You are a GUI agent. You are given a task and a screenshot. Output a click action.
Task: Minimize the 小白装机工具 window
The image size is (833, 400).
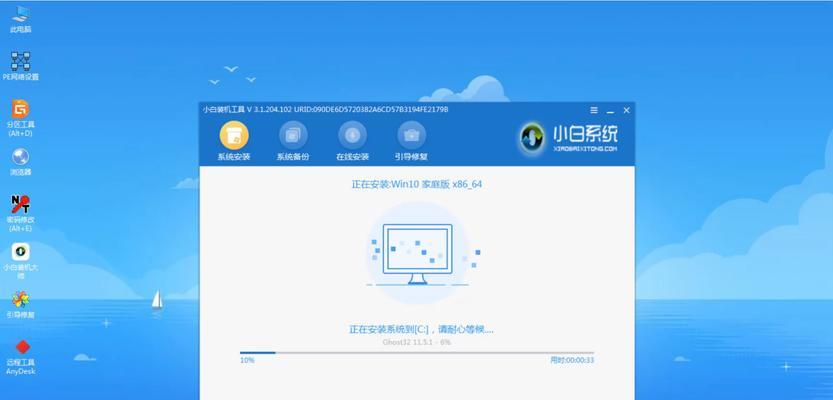[x=610, y=110]
